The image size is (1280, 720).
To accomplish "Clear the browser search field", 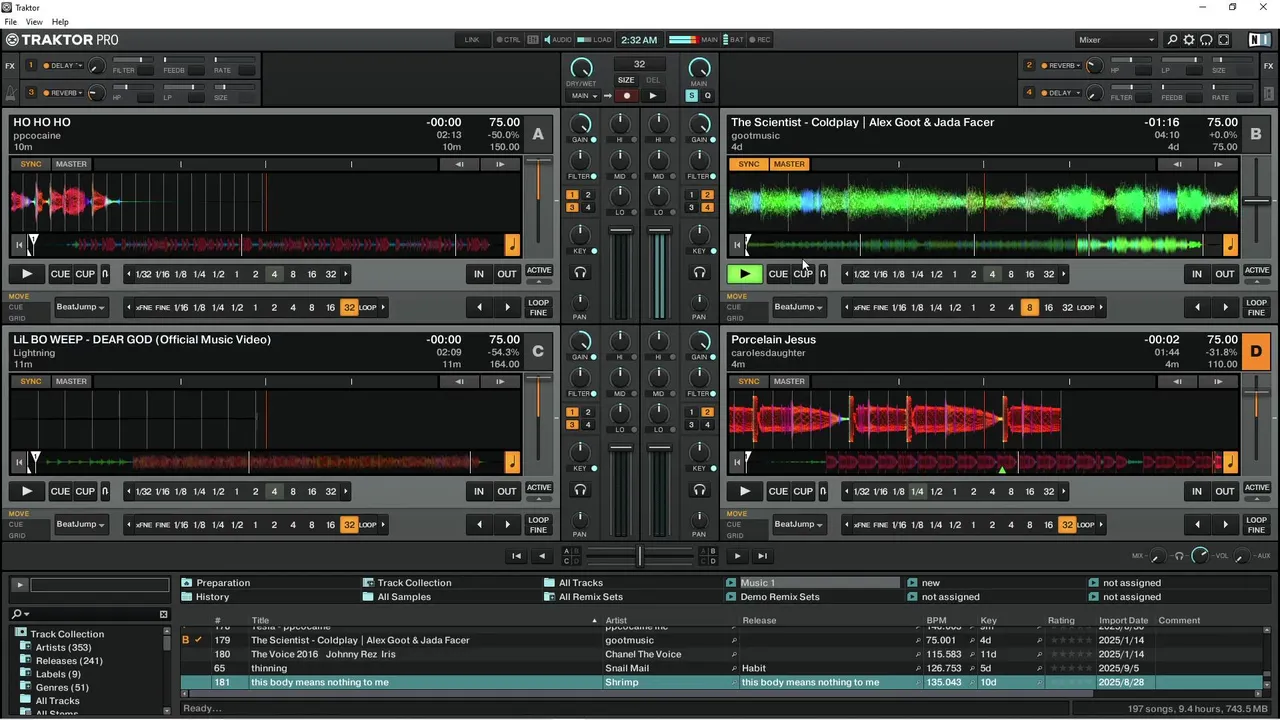I will tap(164, 614).
